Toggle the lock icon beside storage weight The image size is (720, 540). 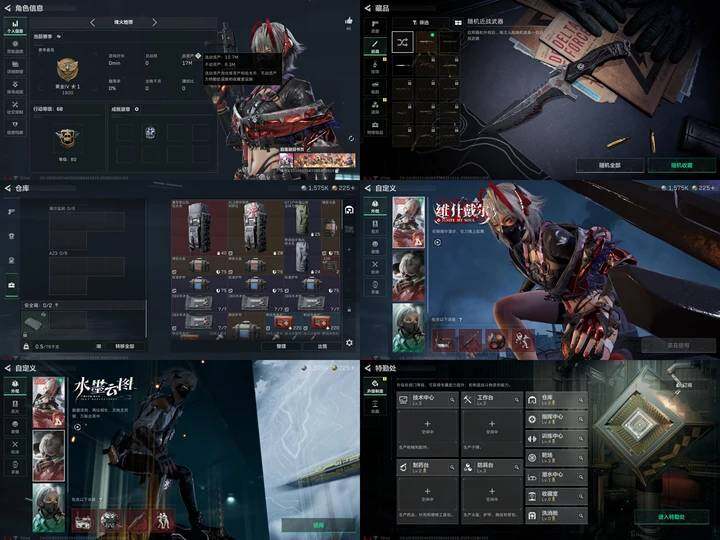tap(26, 346)
